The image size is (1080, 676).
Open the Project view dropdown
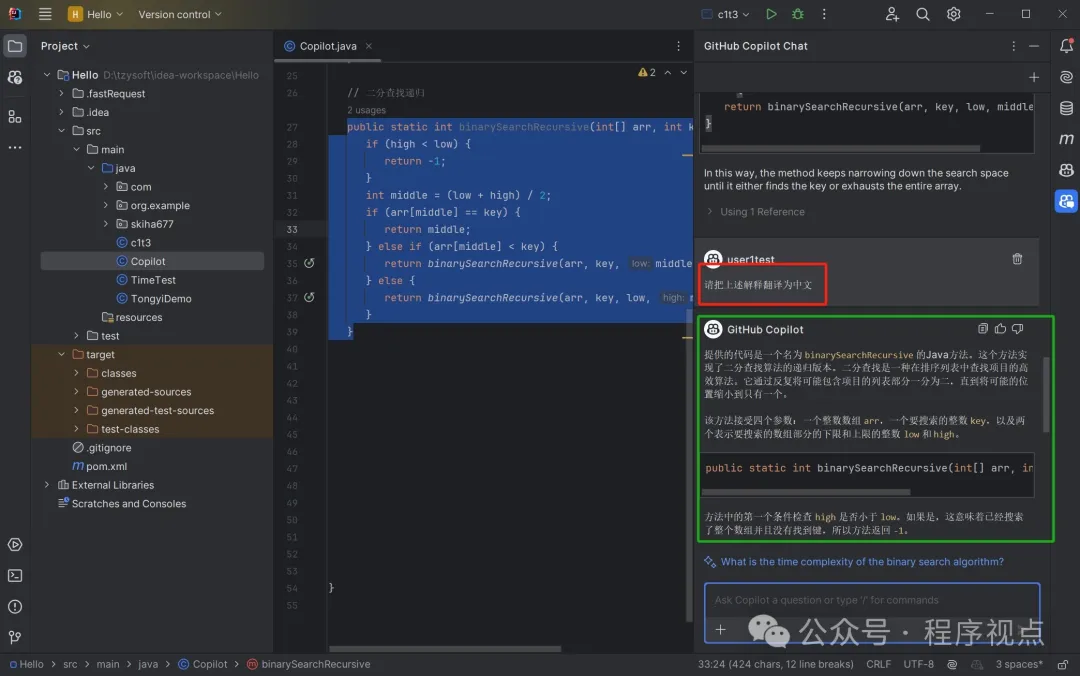[65, 46]
